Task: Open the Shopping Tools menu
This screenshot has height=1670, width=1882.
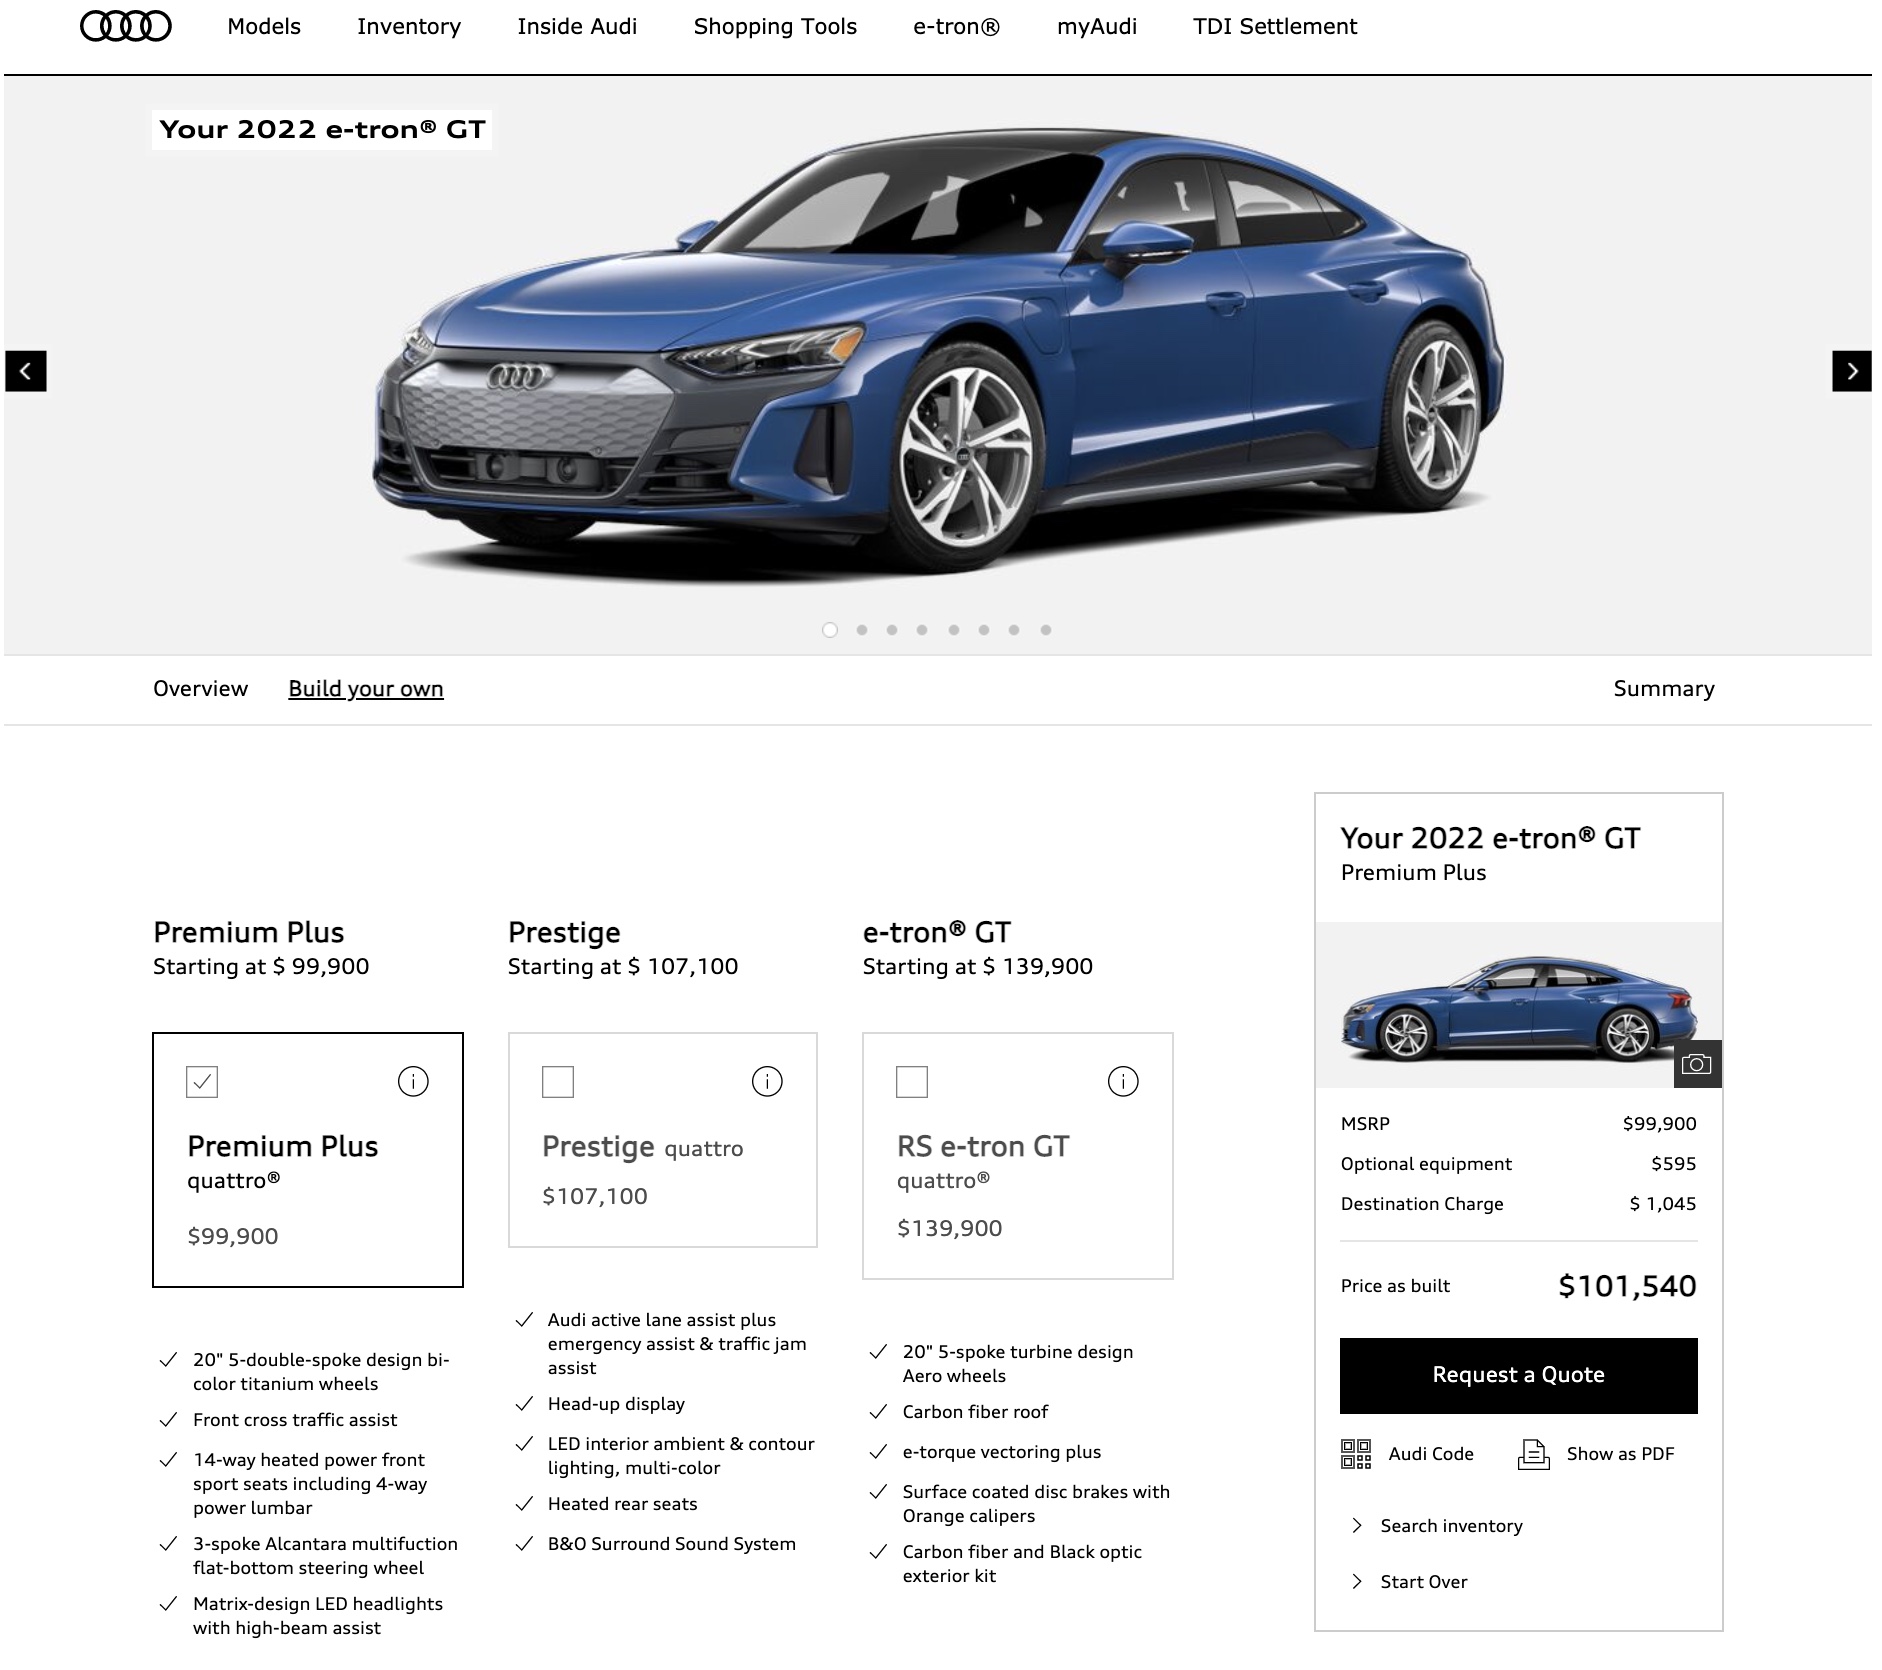Action: click(x=775, y=27)
